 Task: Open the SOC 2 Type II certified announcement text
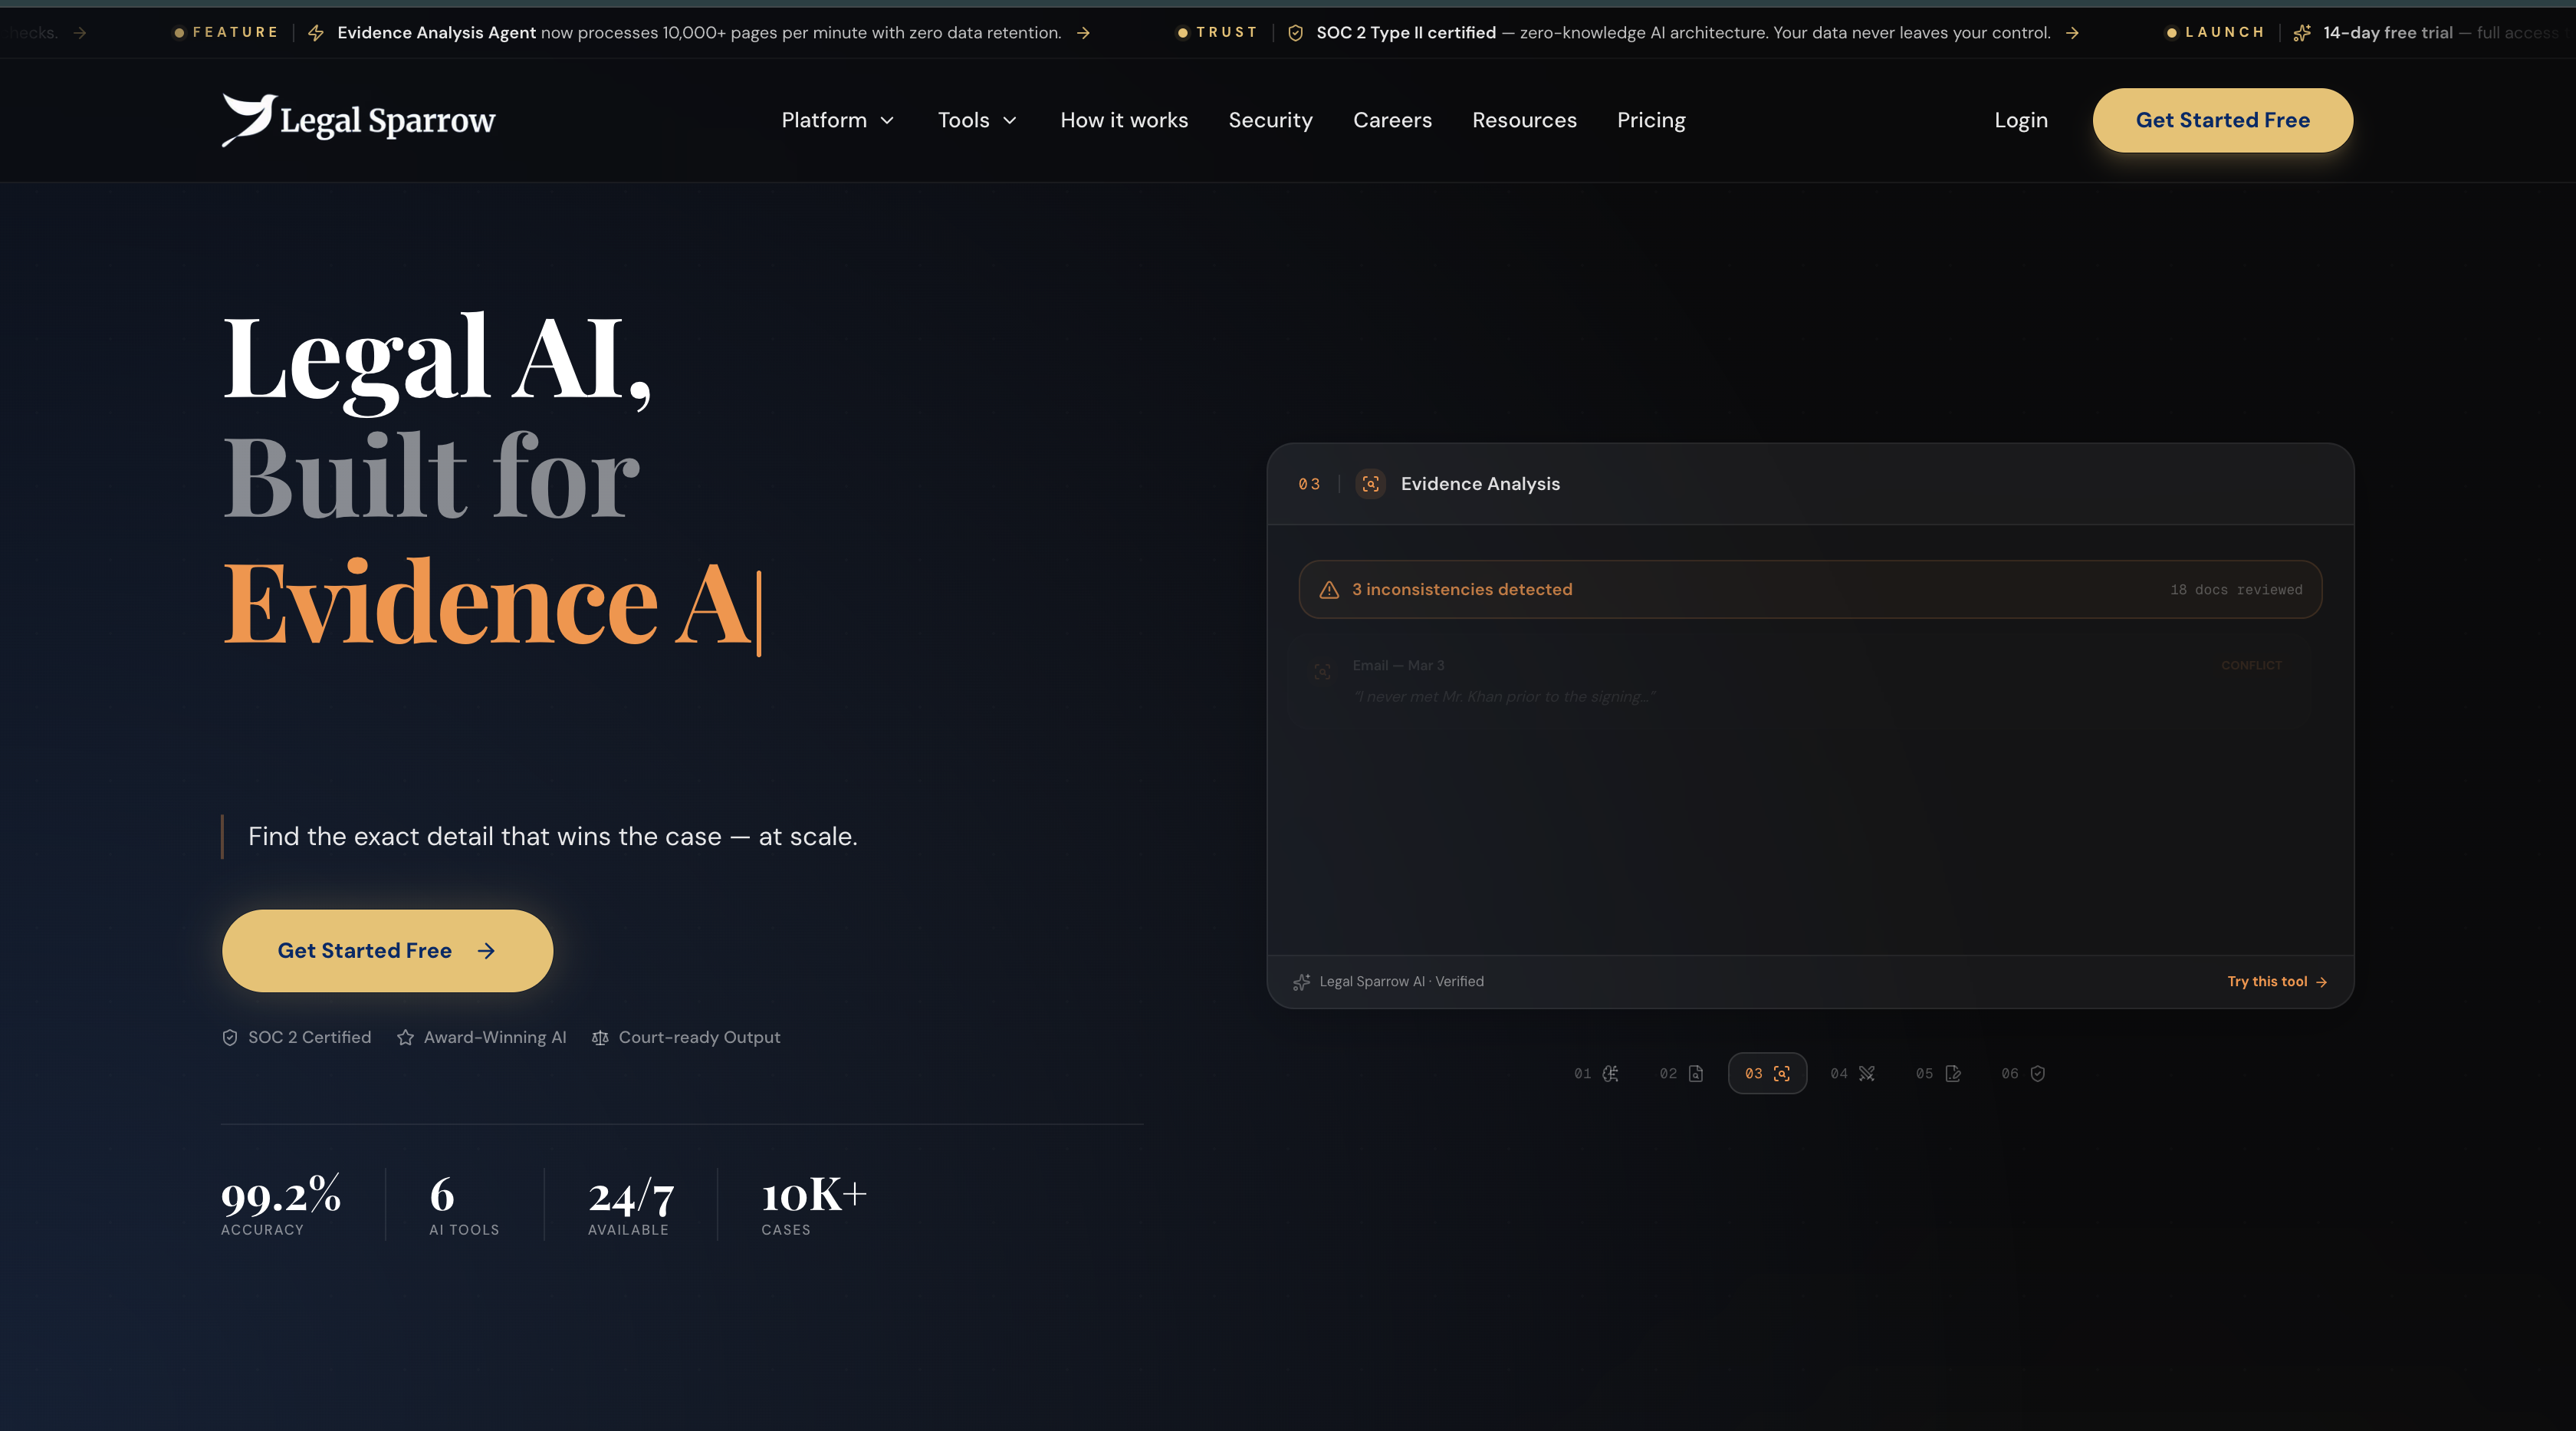pyautogui.click(x=1683, y=33)
